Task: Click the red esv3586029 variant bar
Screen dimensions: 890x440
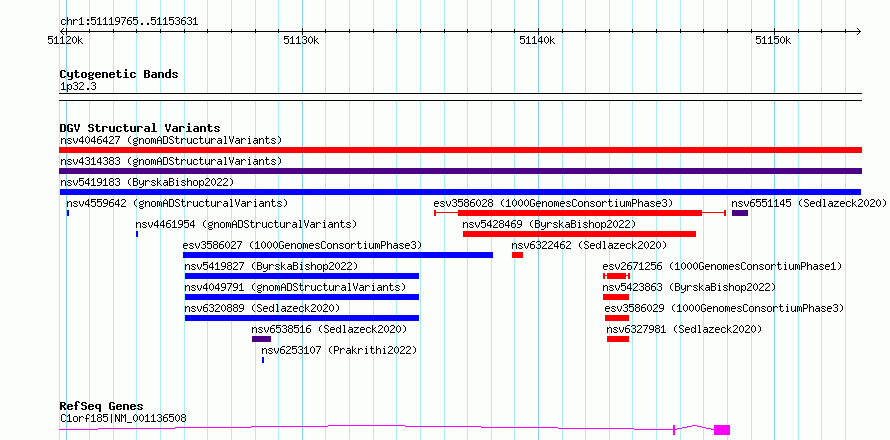Action: click(617, 318)
